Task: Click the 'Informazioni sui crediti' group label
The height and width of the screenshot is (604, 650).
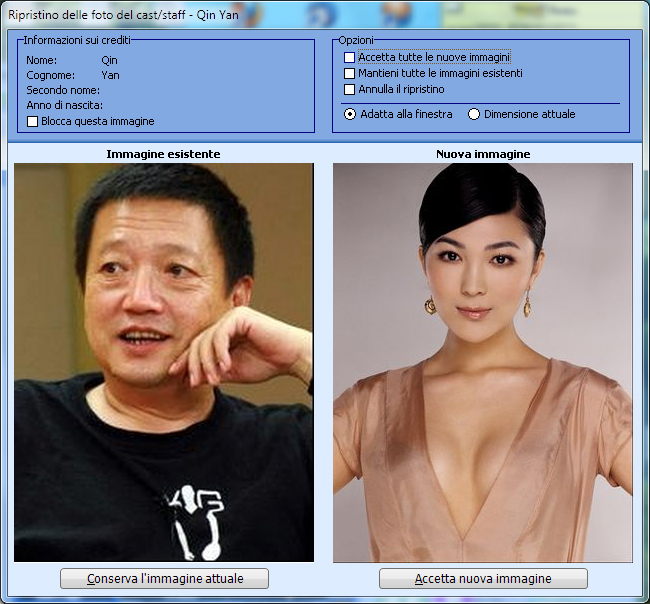Action: [x=77, y=40]
